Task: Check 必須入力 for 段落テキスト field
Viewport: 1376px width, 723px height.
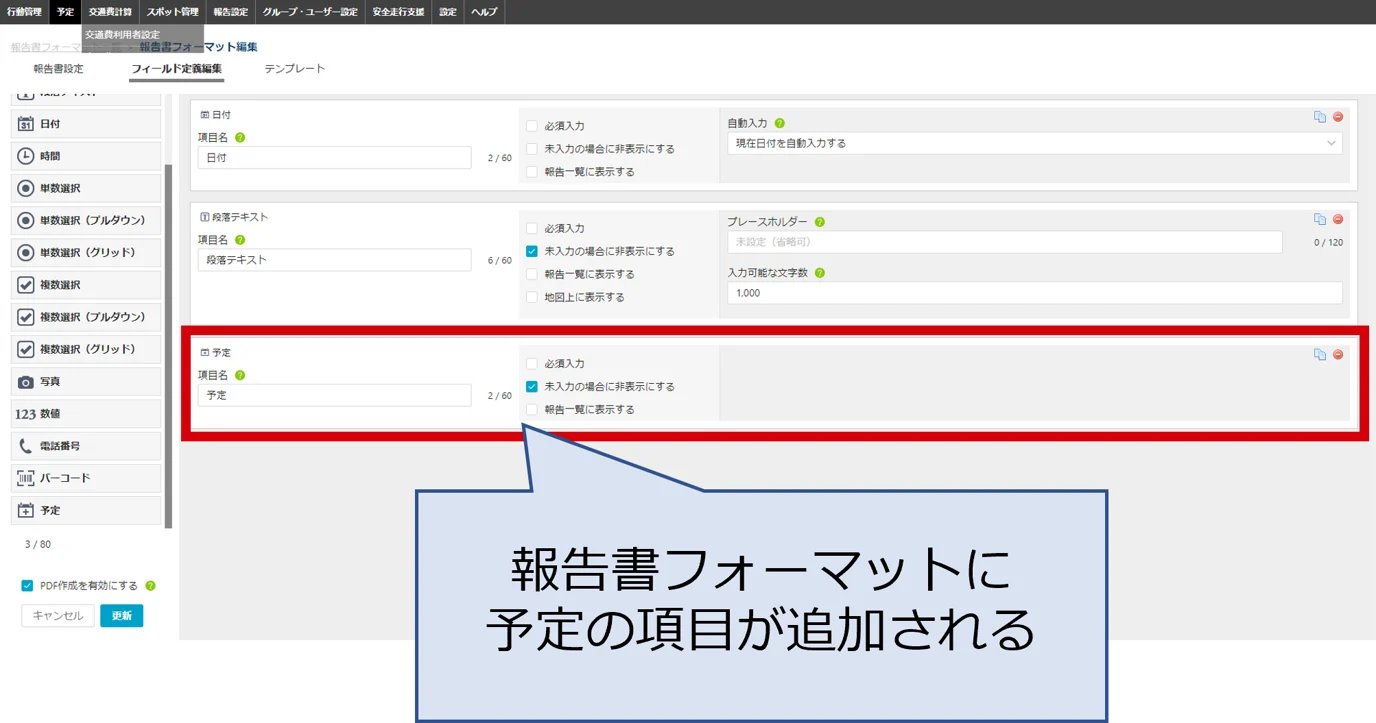Action: 532,228
